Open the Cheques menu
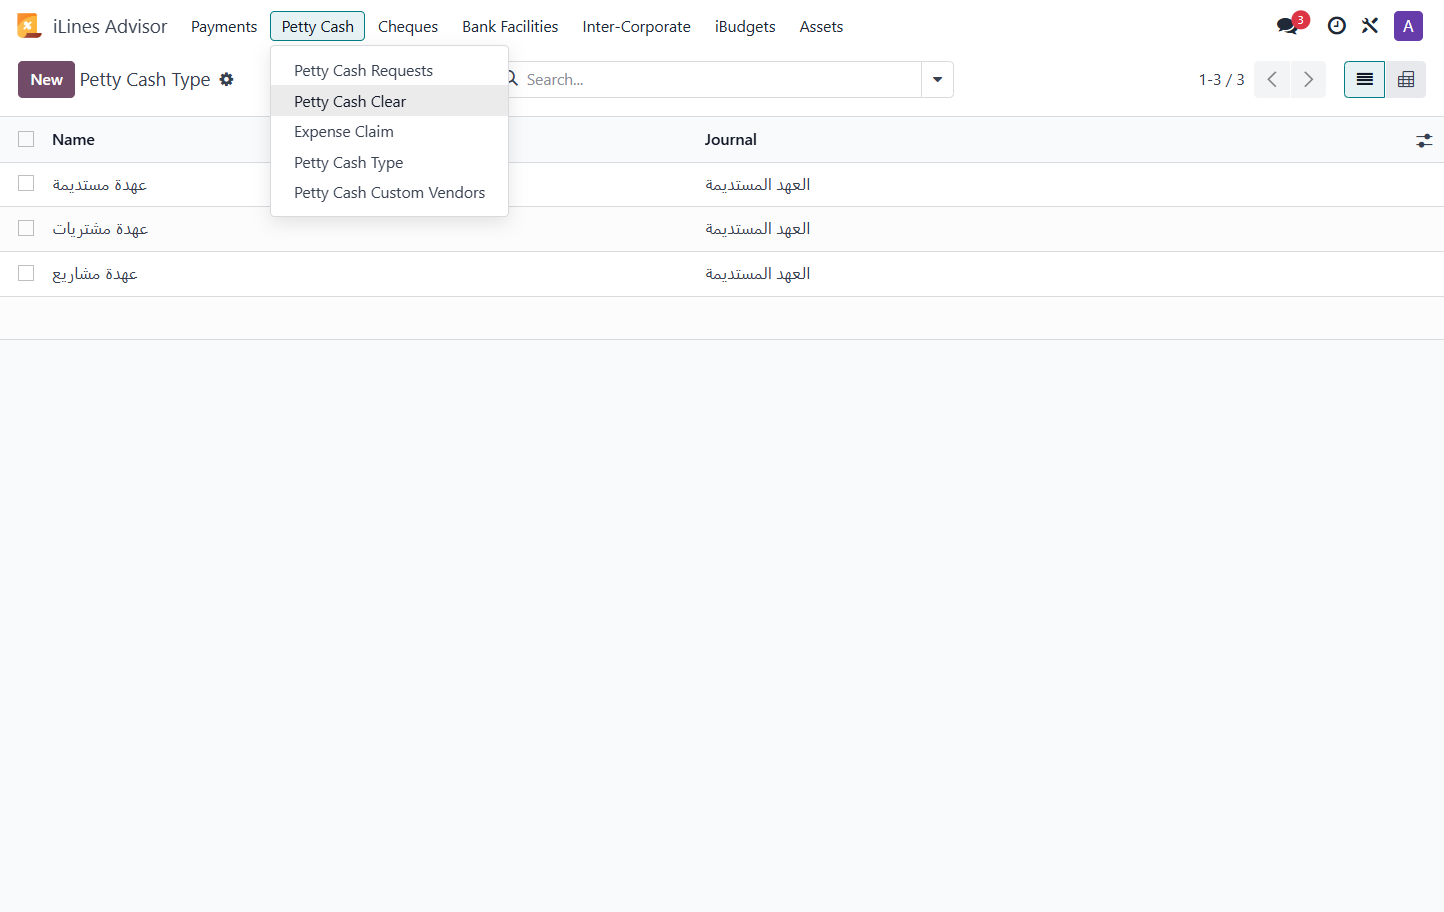 tap(408, 26)
